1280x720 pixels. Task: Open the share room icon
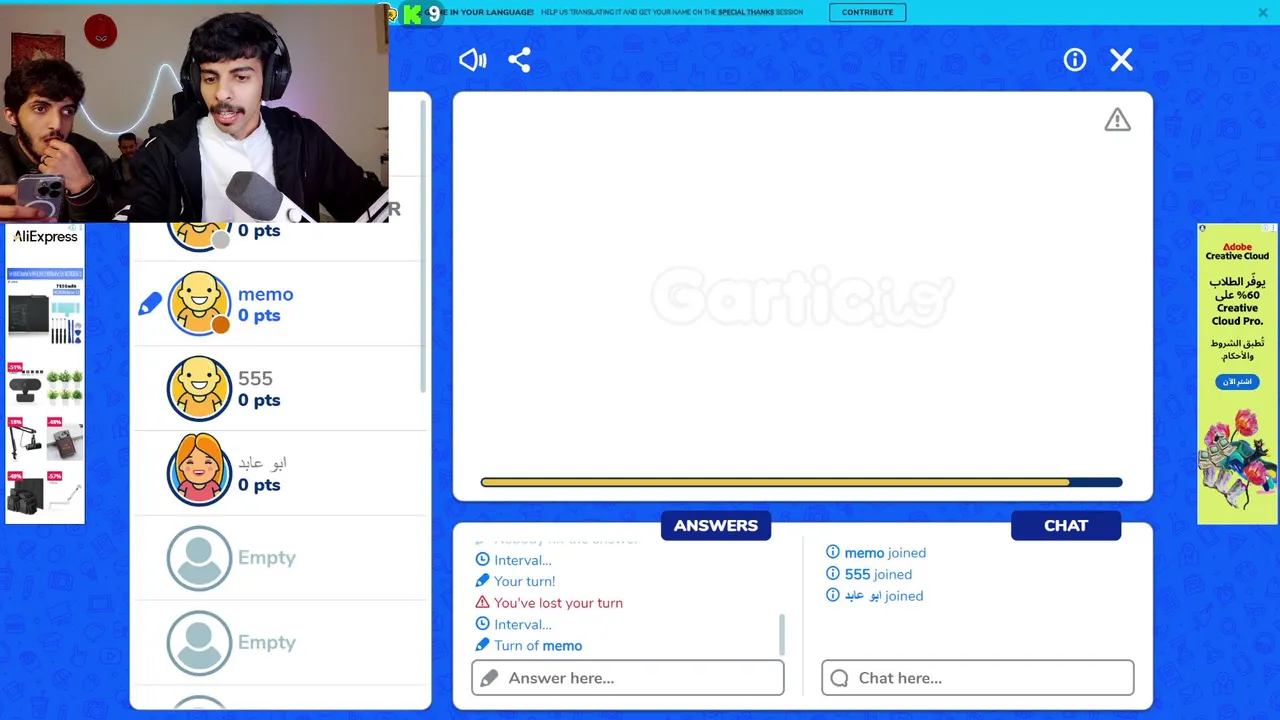pyautogui.click(x=519, y=60)
